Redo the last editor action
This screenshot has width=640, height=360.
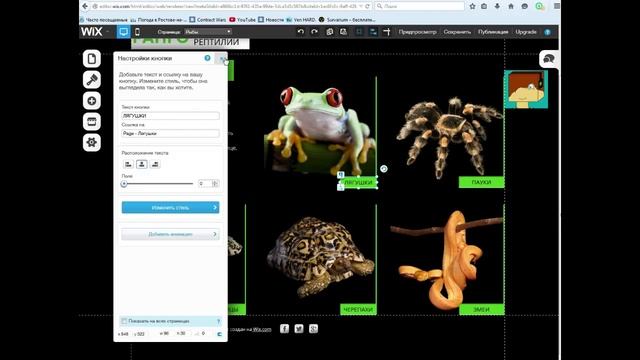point(314,32)
